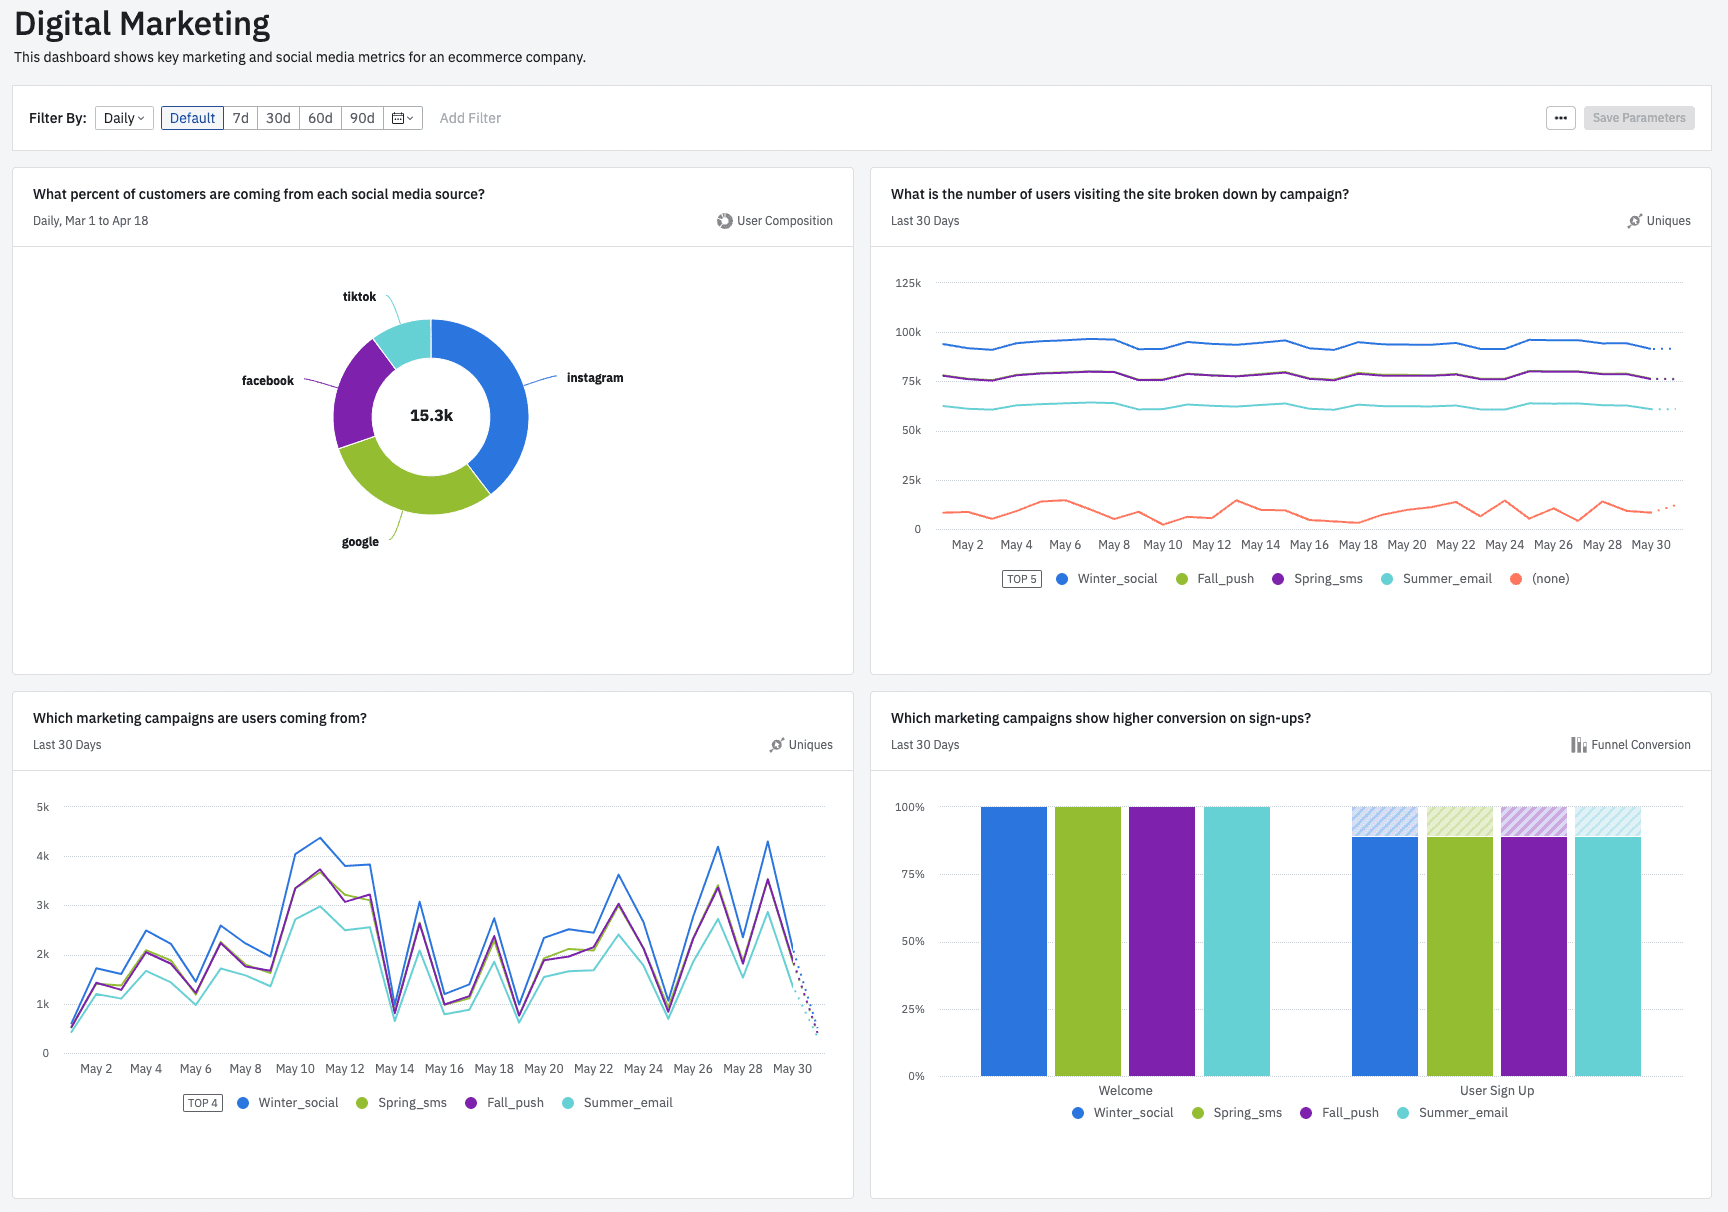The image size is (1728, 1212).
Task: Toggle Fall_push series in marketing campaigns legend
Action: (505, 1103)
